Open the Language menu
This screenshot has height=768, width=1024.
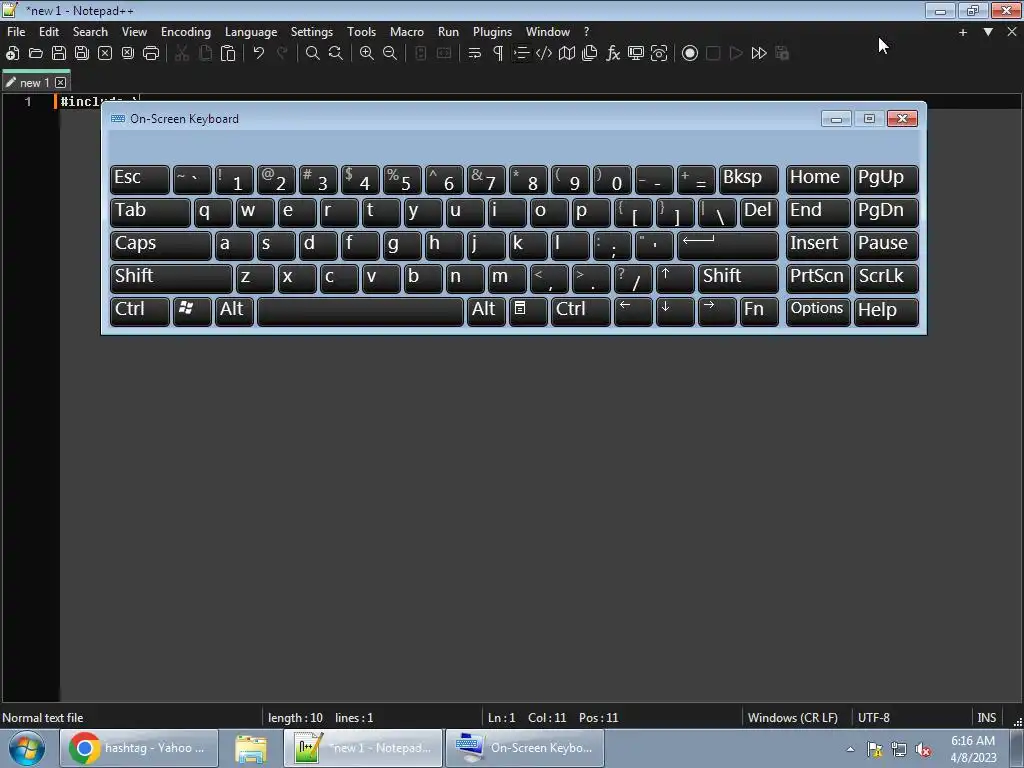point(251,31)
